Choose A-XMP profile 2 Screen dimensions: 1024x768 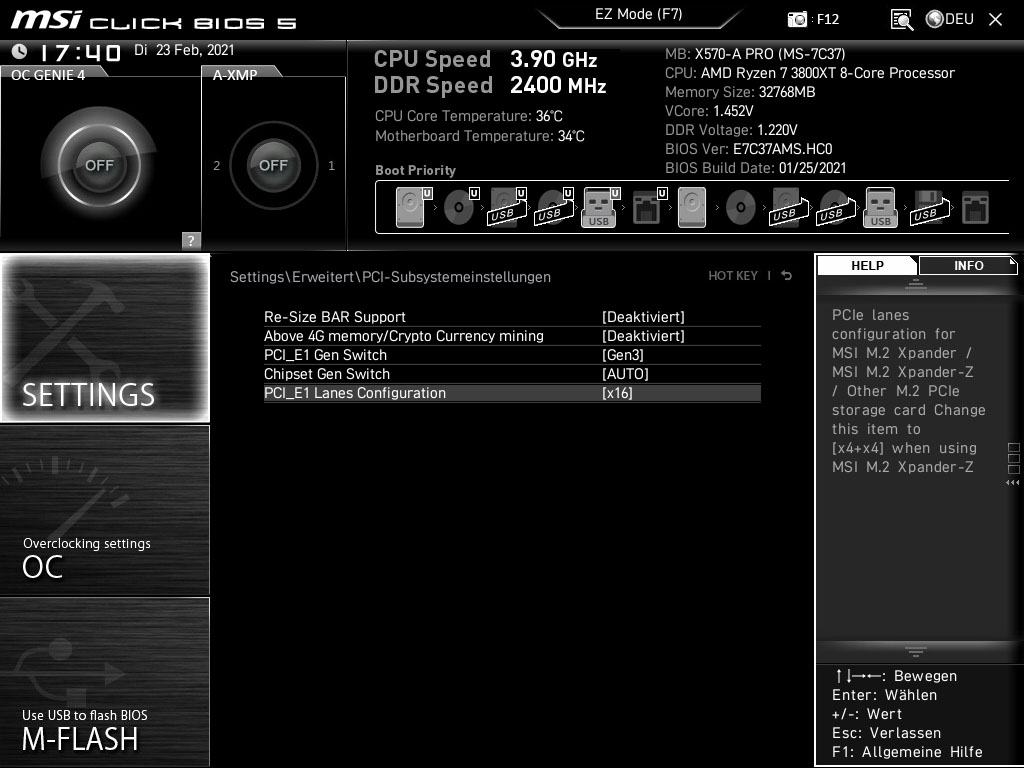point(216,166)
